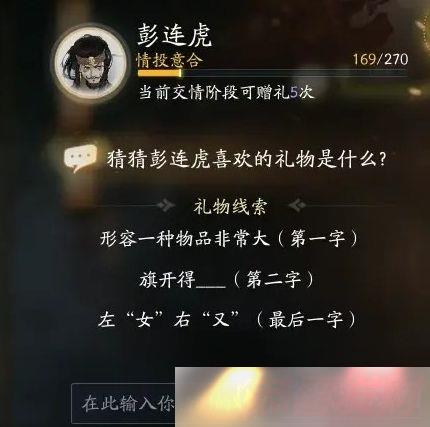
Task: Select the 当前交情阶段可赠礼5次 gift count text
Action: click(x=226, y=92)
